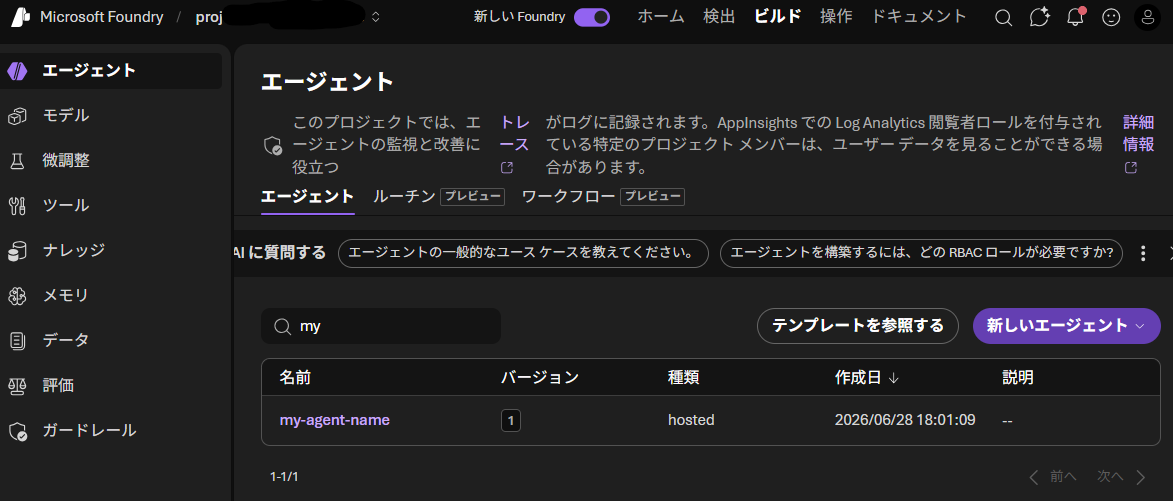1173x501 pixels.
Task: Open the user account avatar
Action: coord(1148,17)
